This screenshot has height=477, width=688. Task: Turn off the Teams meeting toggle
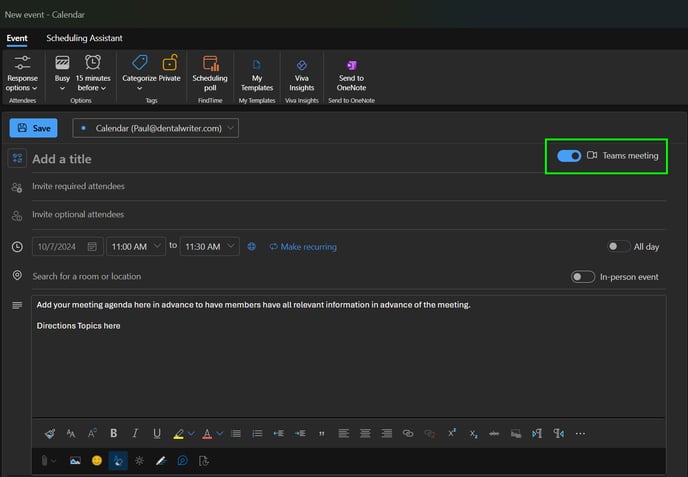click(569, 156)
